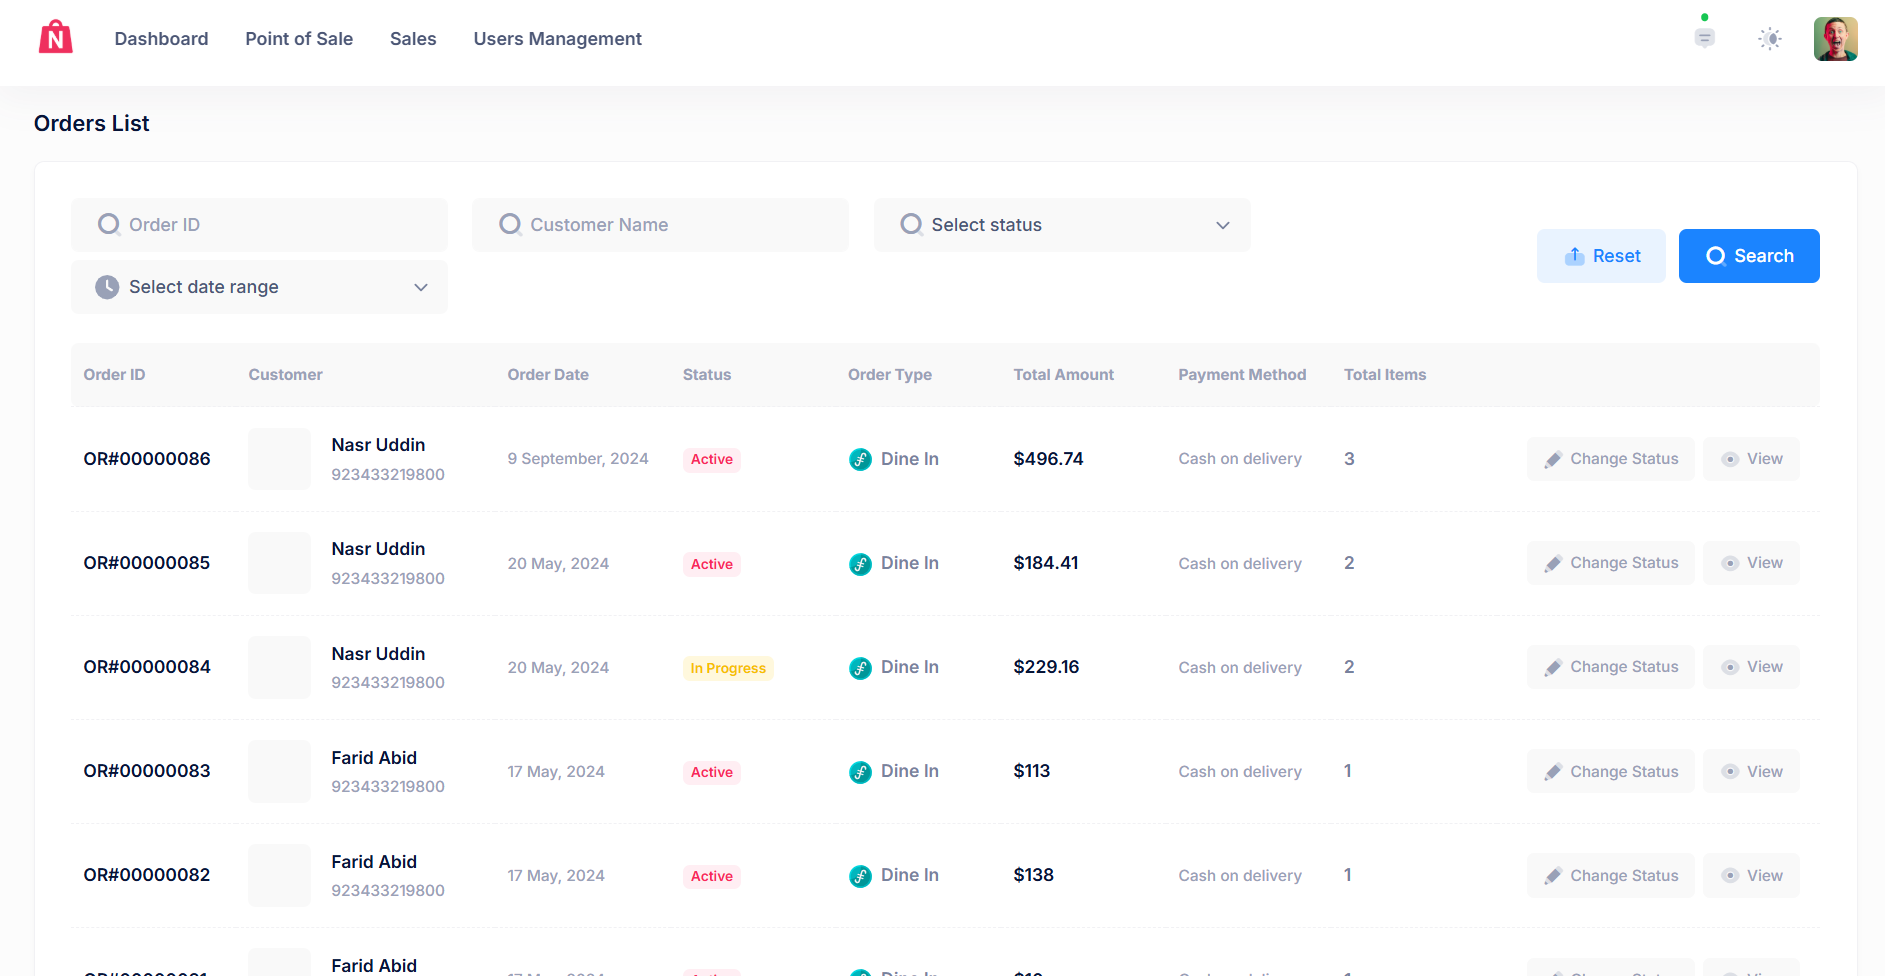Focus the Order ID search field
Viewport: 1885px width, 976px height.
point(270,225)
